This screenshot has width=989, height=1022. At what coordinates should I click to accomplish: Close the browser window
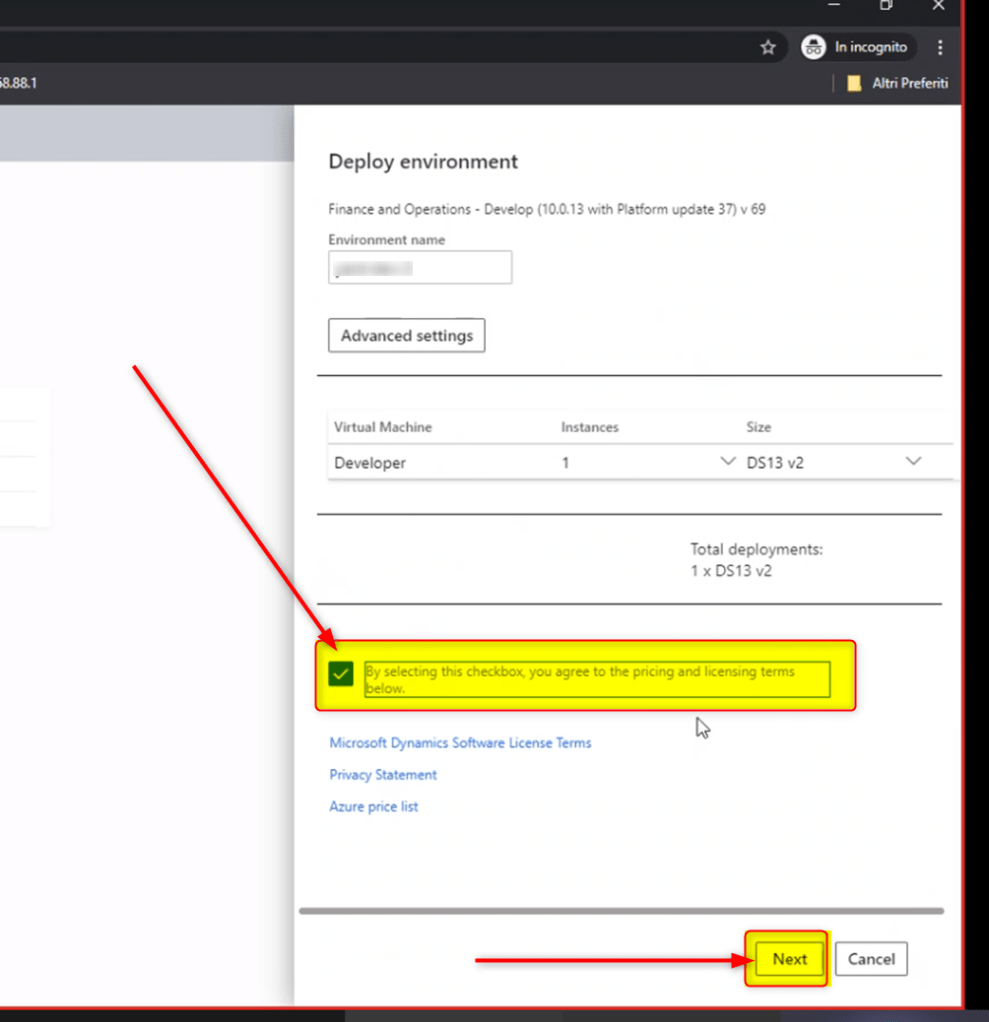tap(938, 6)
